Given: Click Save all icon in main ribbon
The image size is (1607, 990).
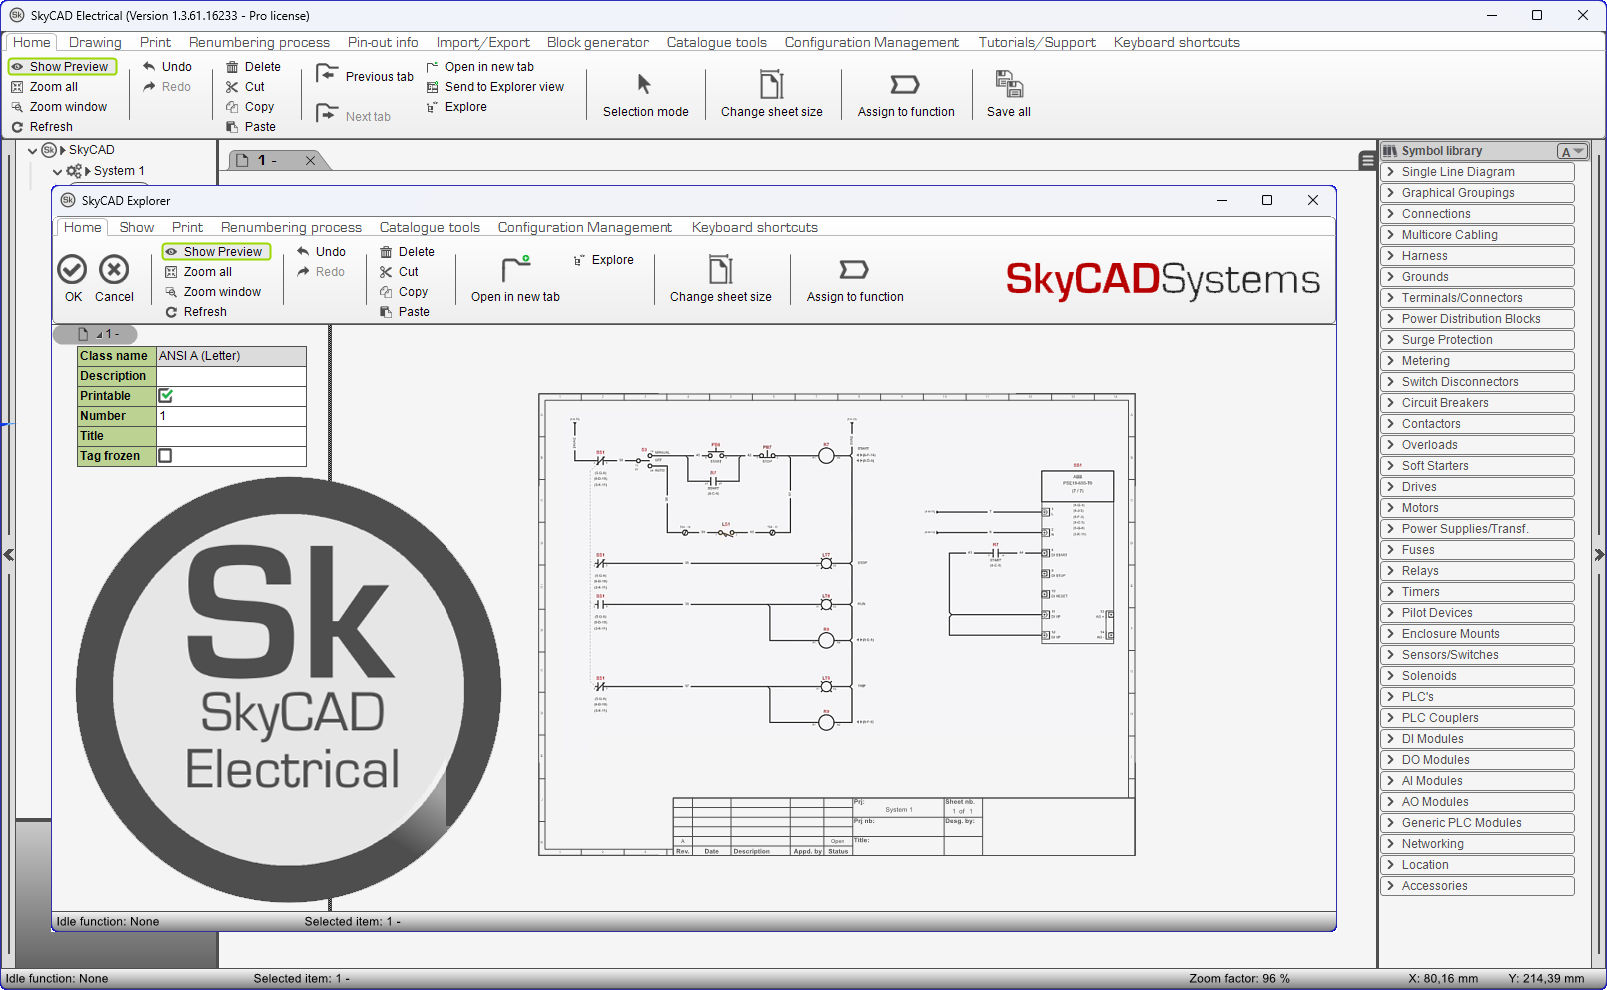Looking at the screenshot, I should [x=1009, y=84].
